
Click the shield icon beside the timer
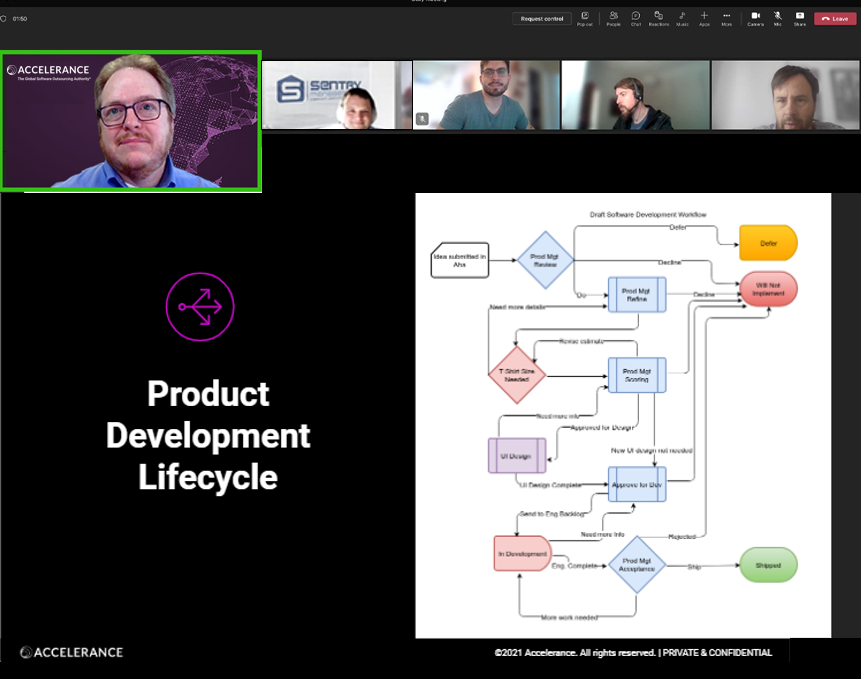(3, 19)
